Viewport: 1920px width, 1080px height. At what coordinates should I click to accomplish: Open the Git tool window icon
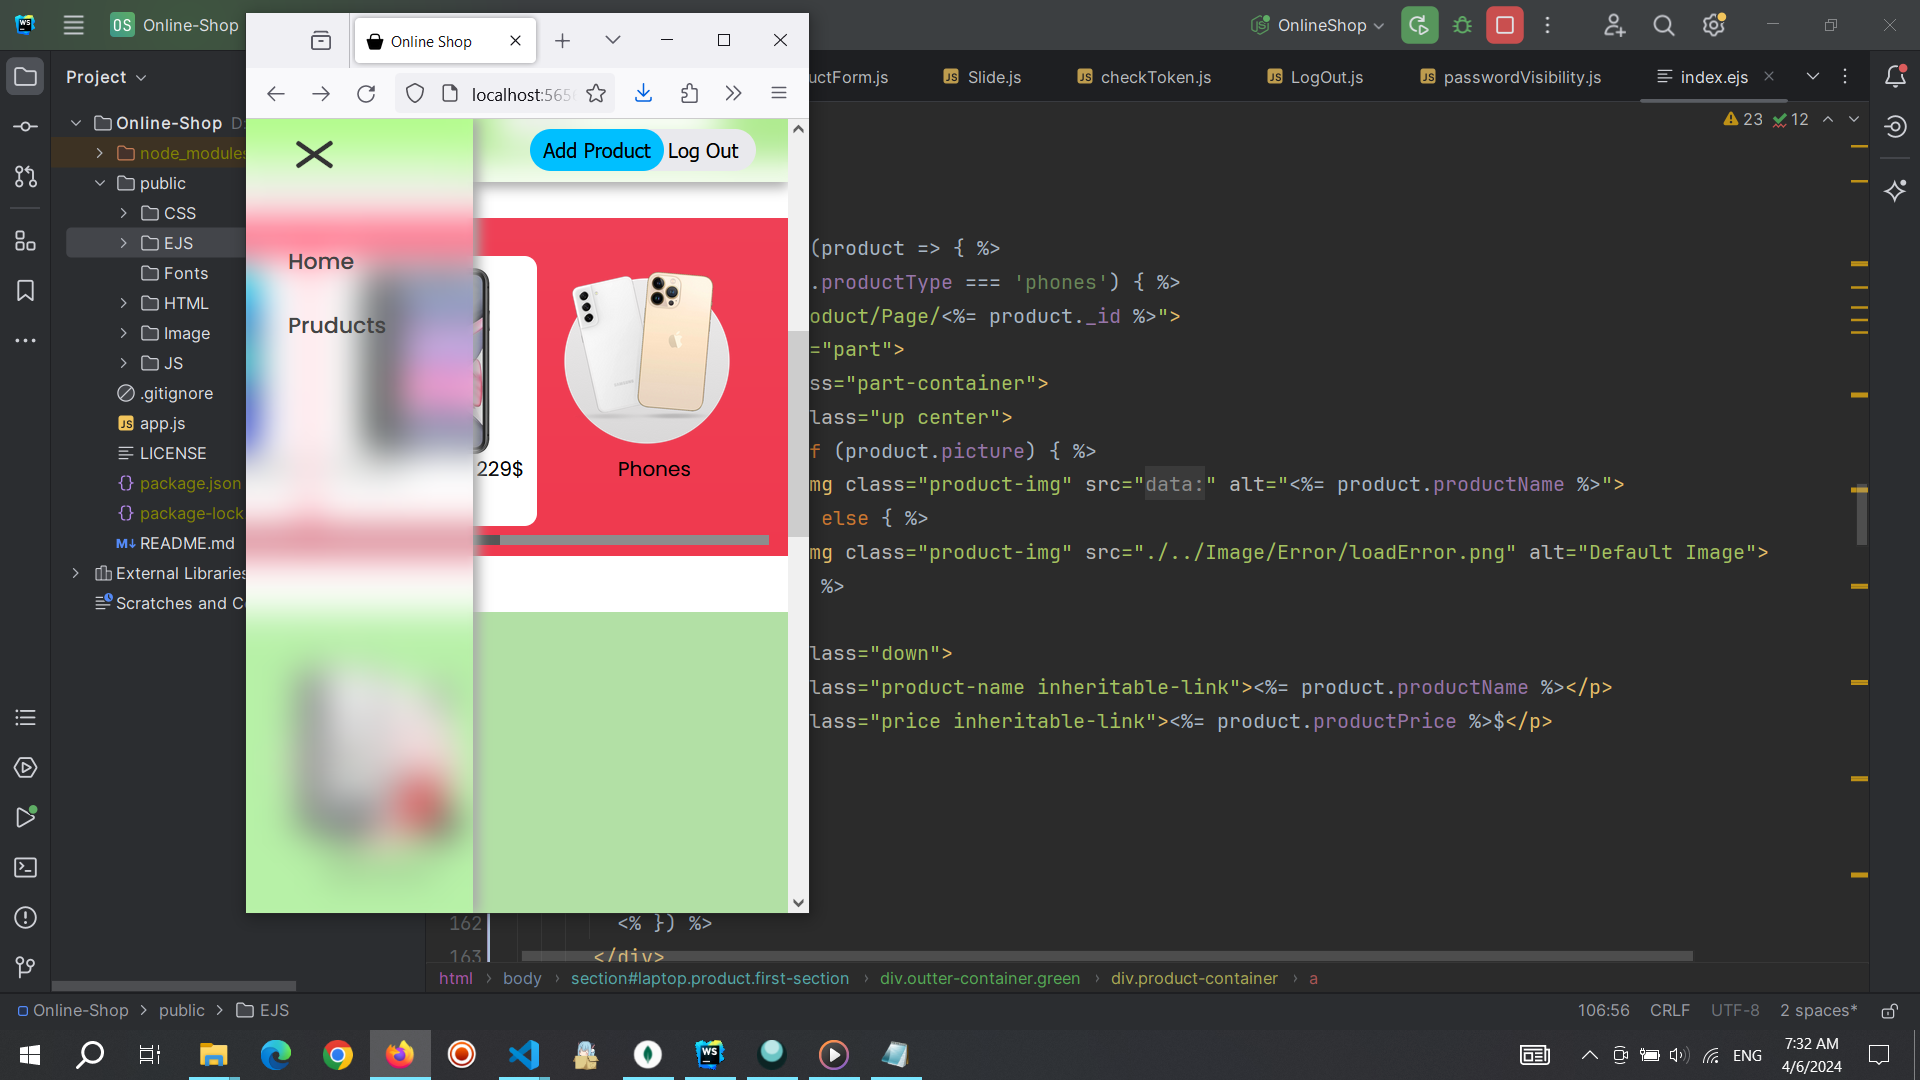26,967
